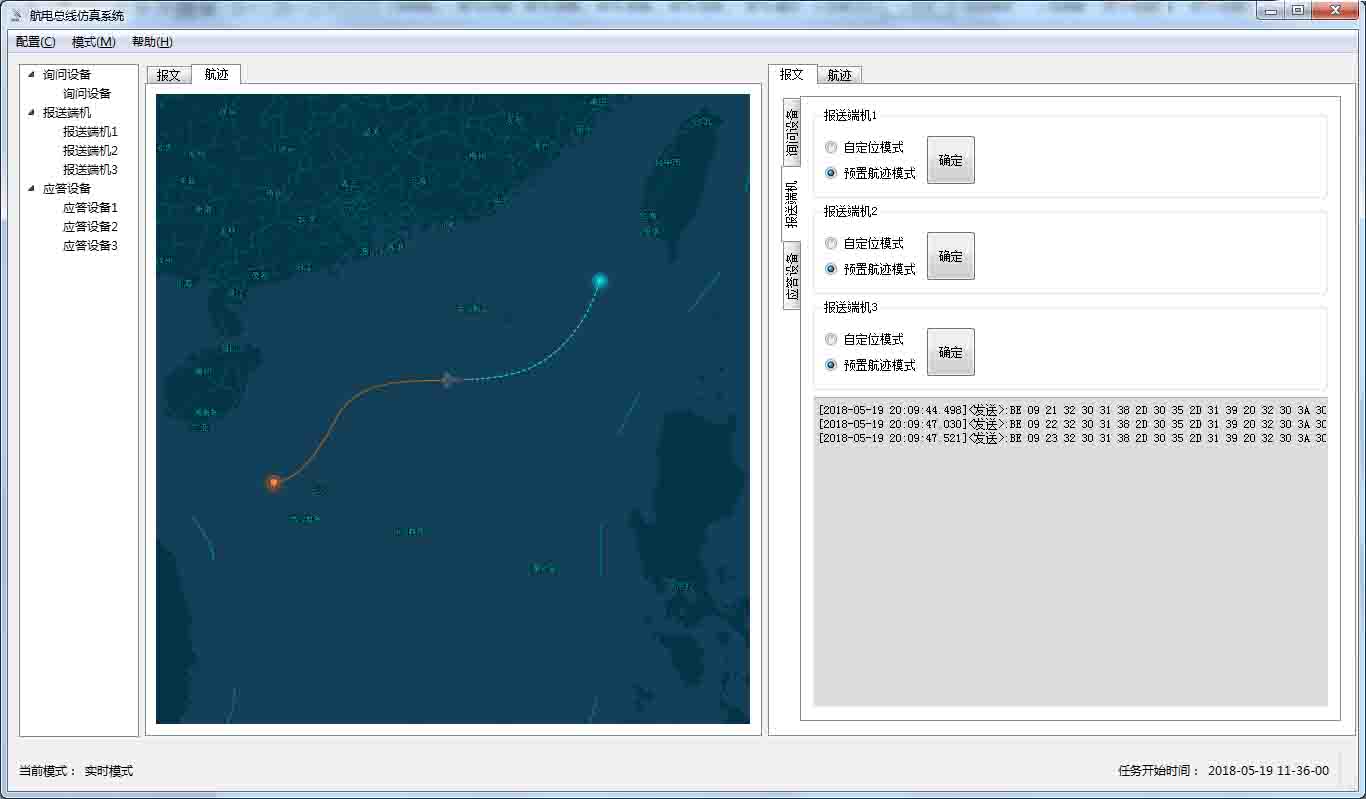Maximize the simulation window
The height and width of the screenshot is (799, 1366).
click(1297, 11)
